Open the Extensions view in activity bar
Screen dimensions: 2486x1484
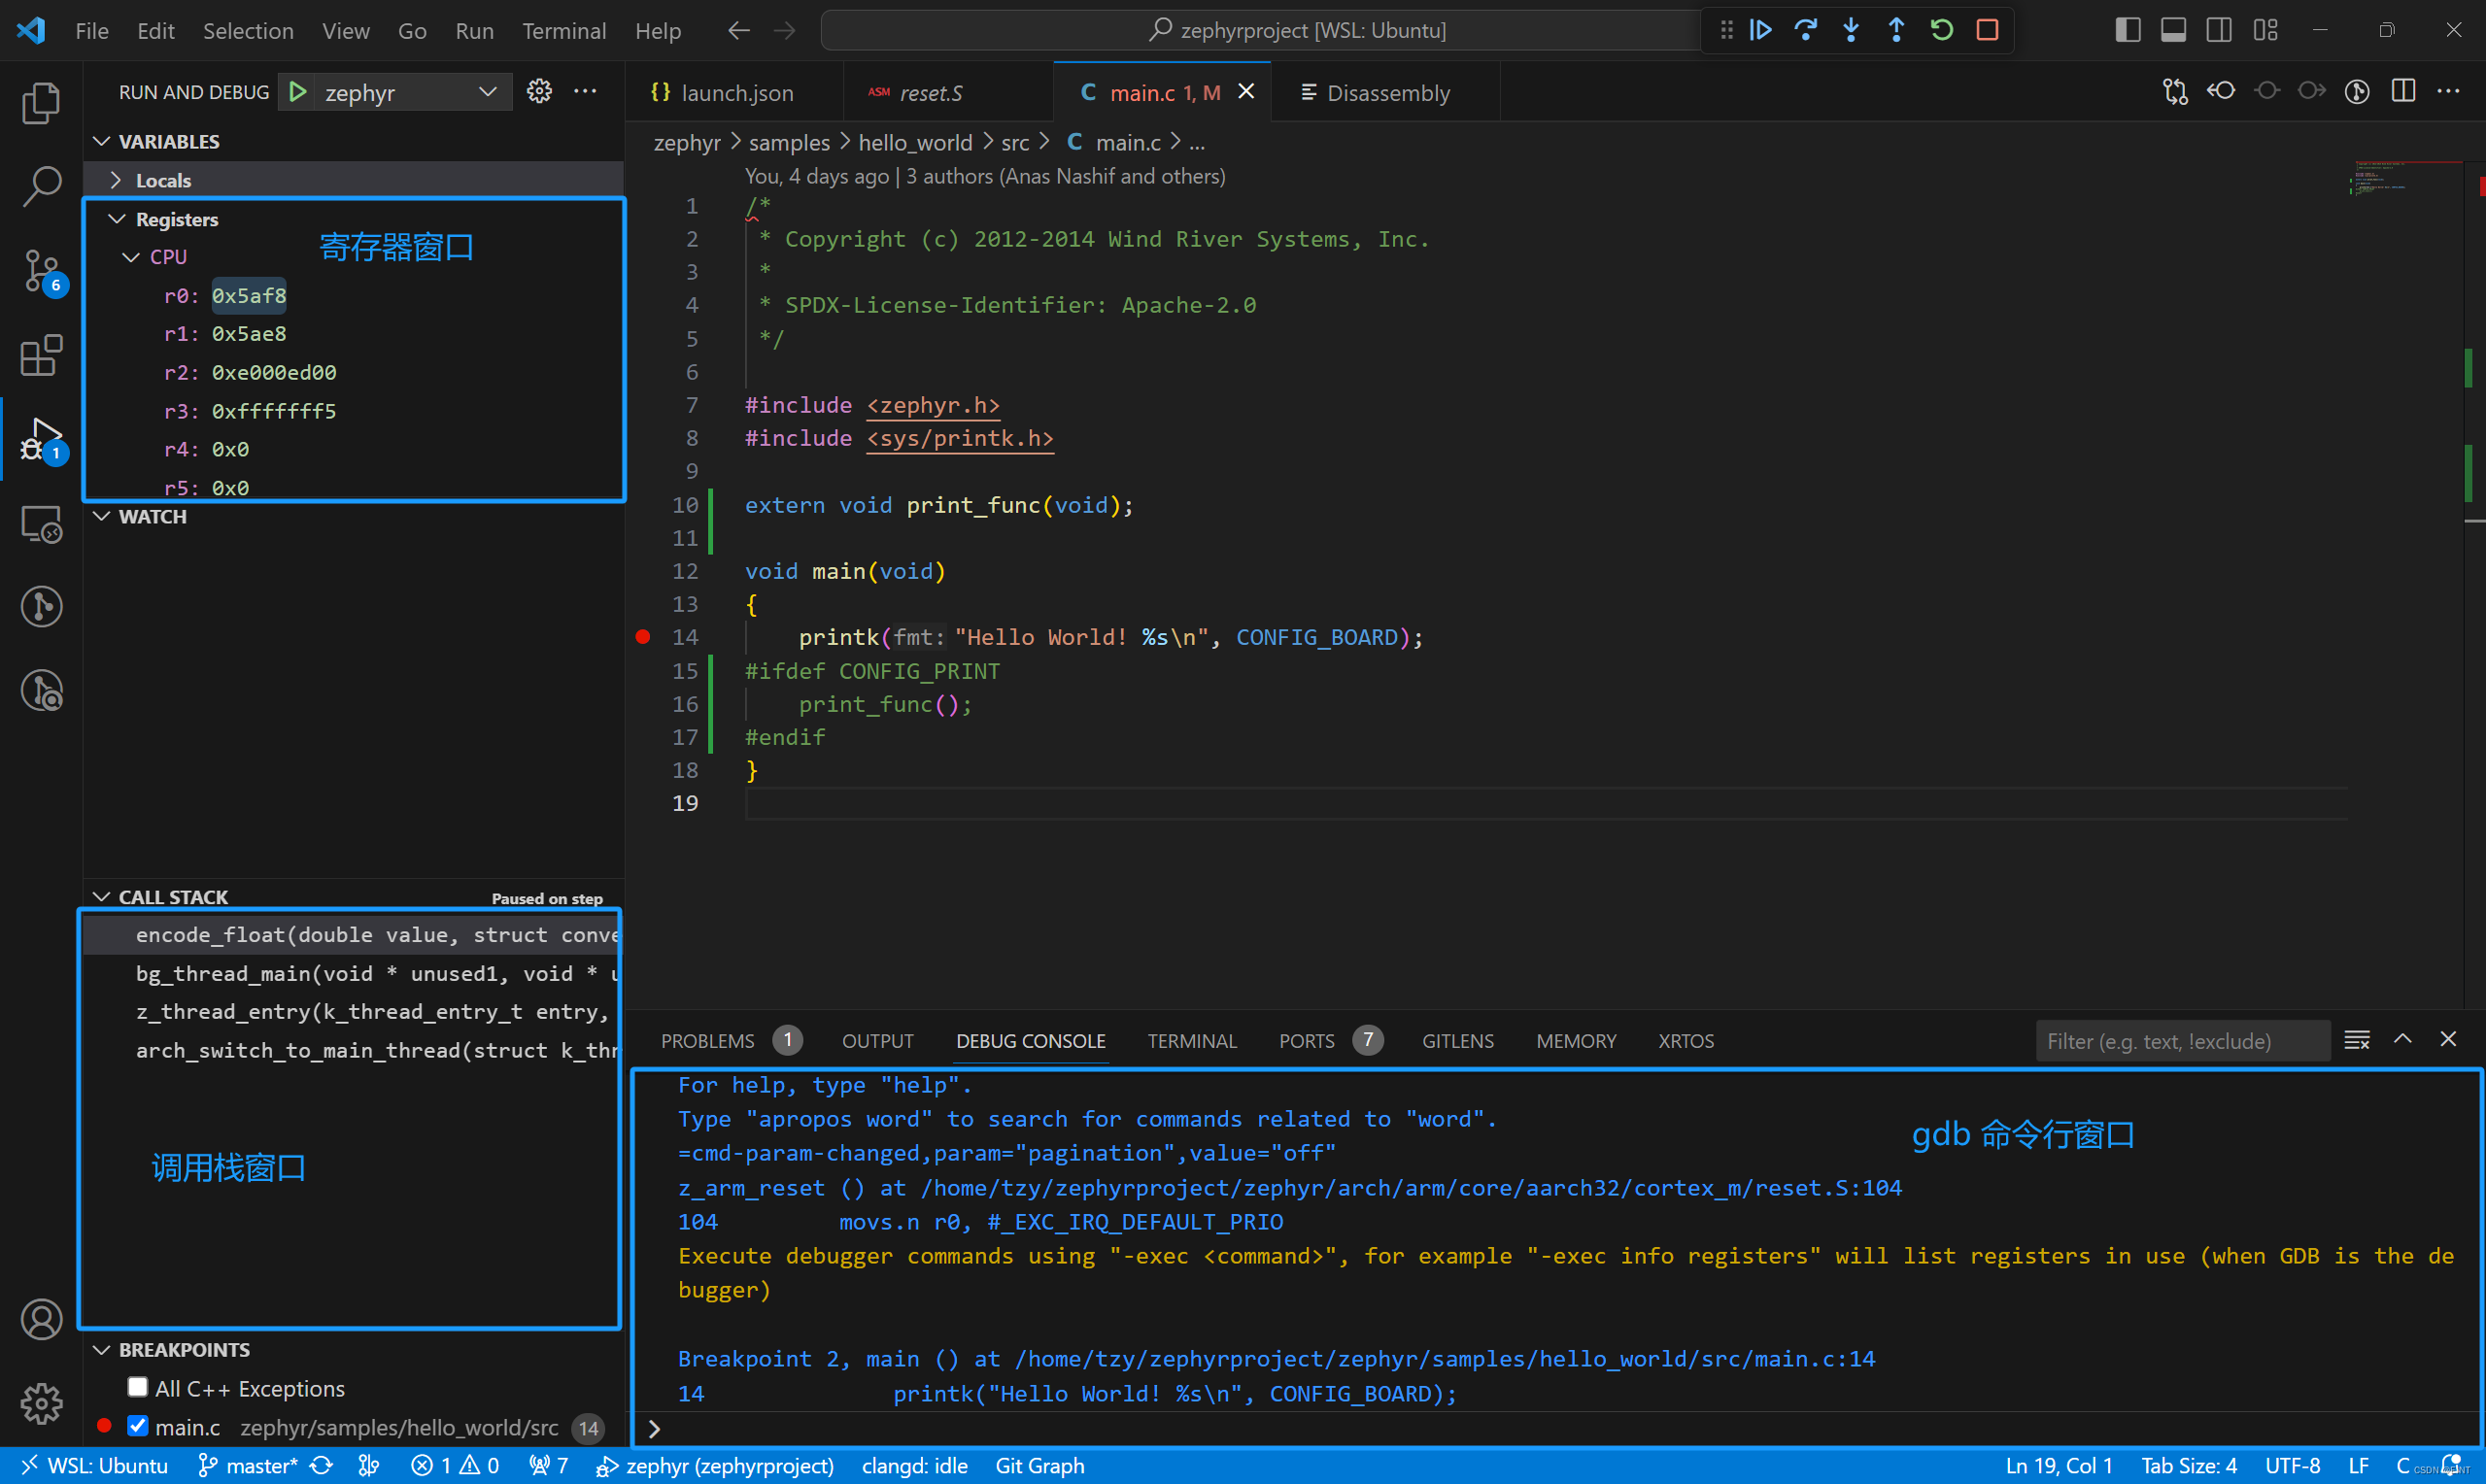coord(41,356)
